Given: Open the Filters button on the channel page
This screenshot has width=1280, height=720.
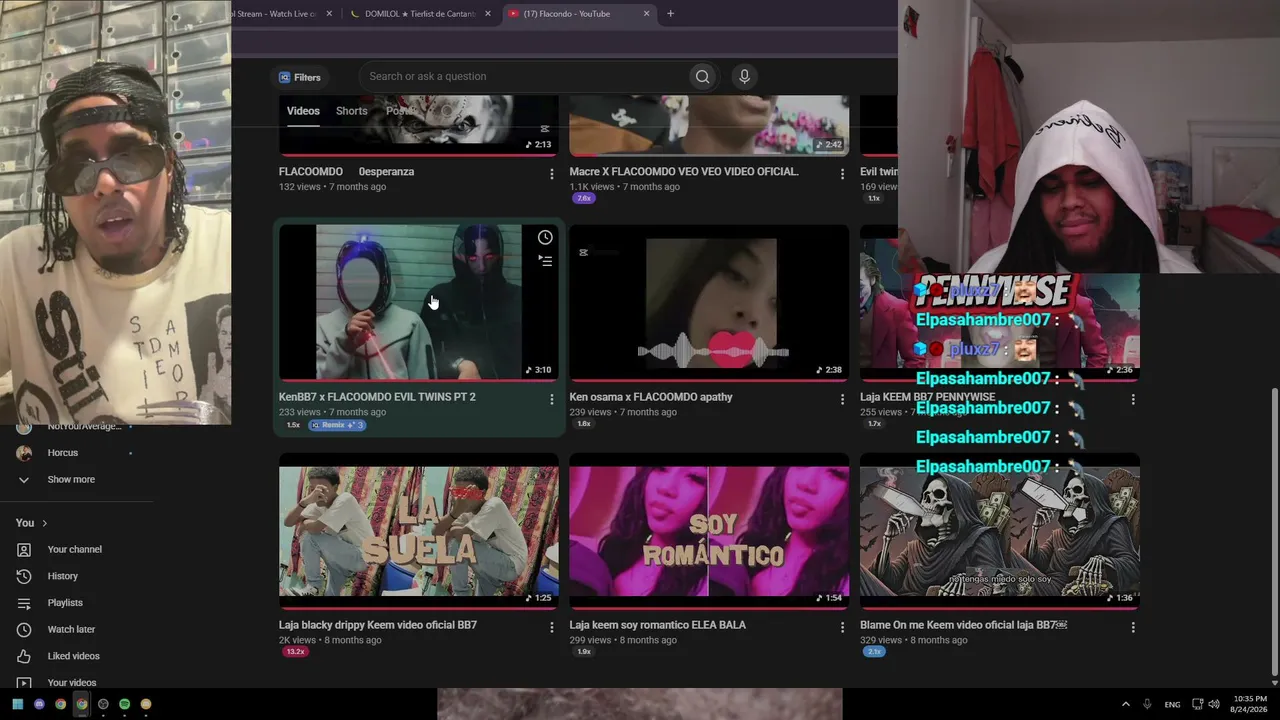Looking at the screenshot, I should pos(300,77).
